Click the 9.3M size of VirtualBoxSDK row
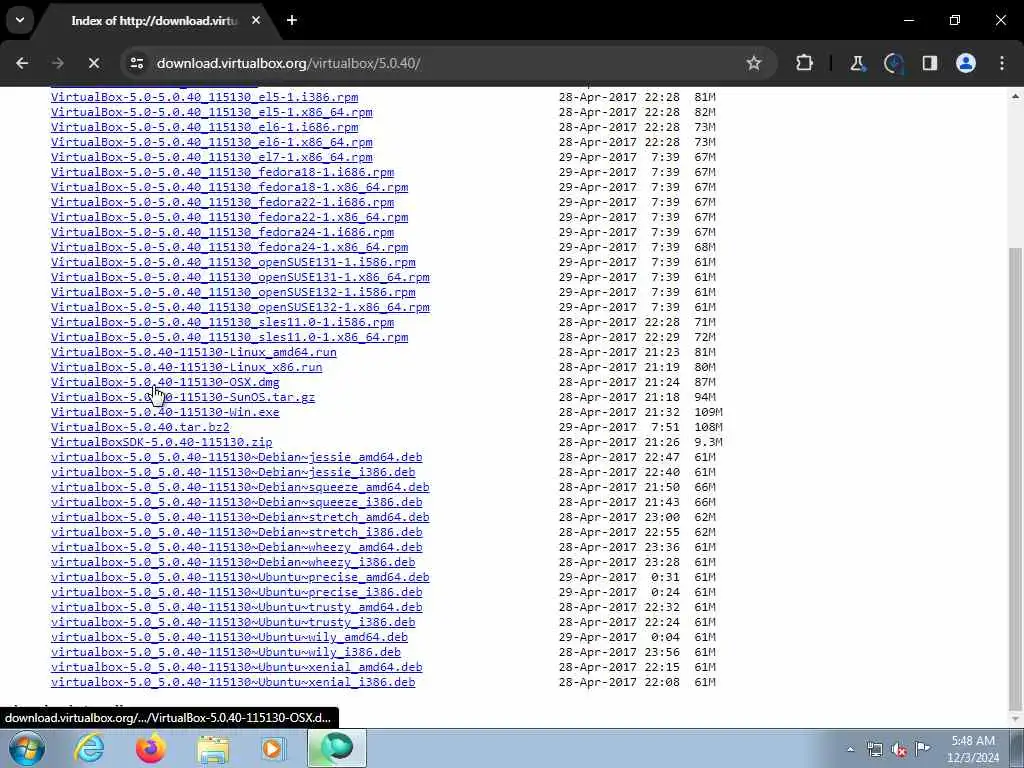Screen dimensions: 1024x768 [x=709, y=442]
